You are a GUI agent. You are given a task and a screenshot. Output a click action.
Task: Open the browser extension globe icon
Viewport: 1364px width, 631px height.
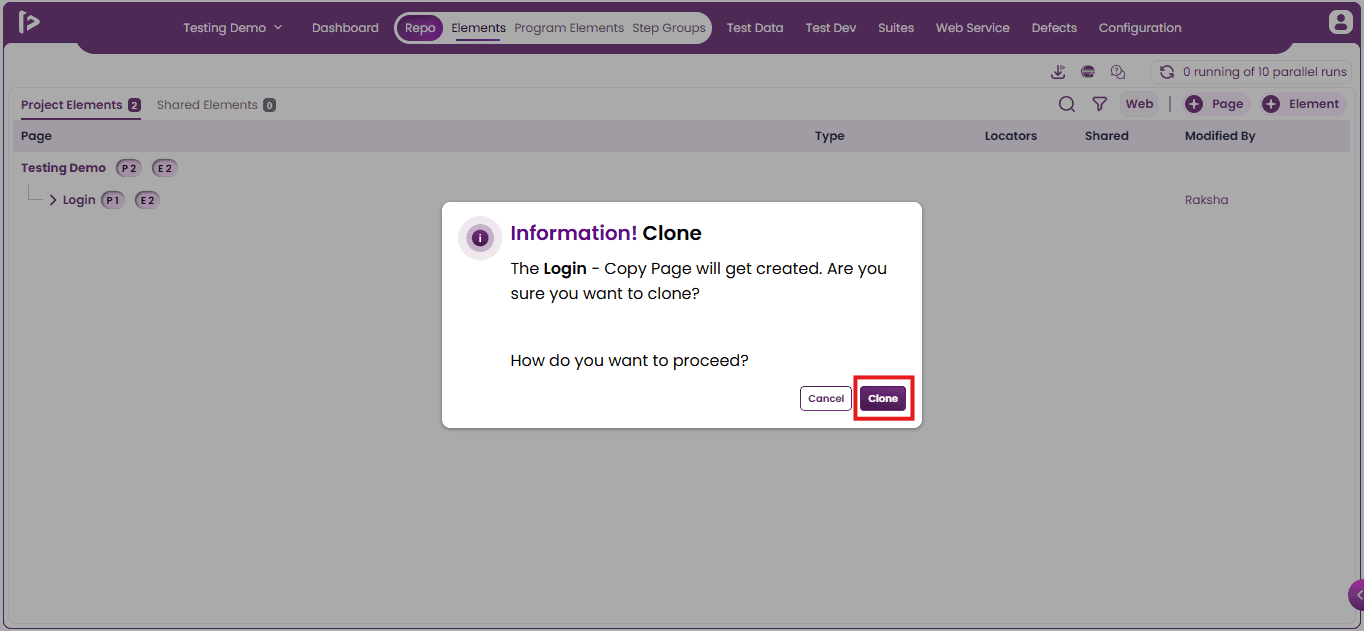[x=1088, y=72]
